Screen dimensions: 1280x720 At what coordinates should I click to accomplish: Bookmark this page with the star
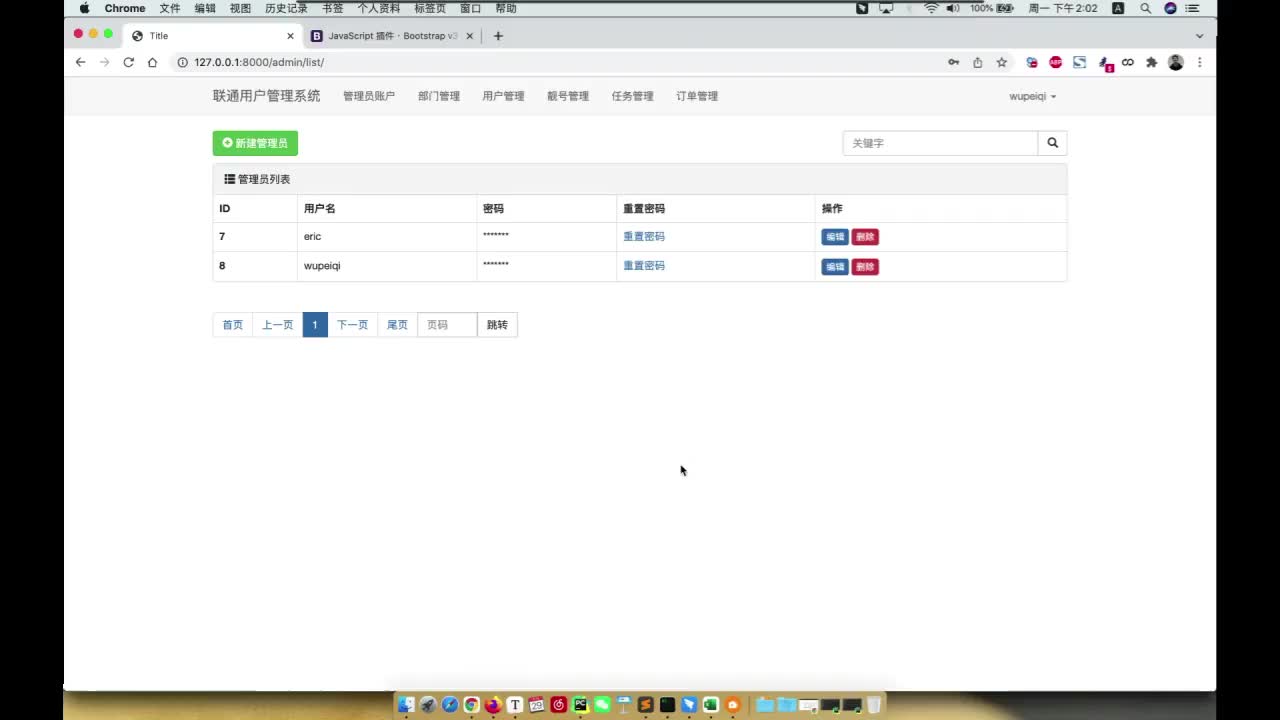(x=1001, y=62)
